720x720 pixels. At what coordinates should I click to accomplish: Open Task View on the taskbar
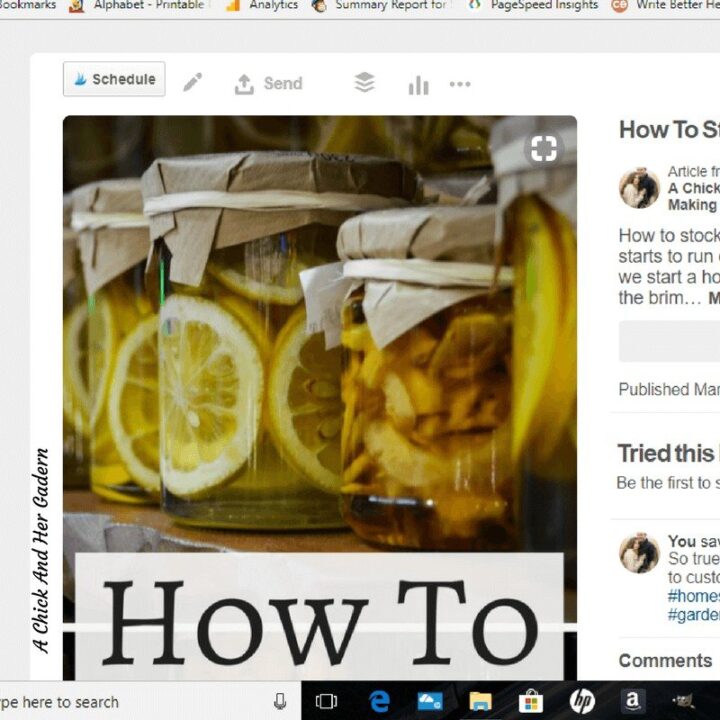[x=326, y=701]
